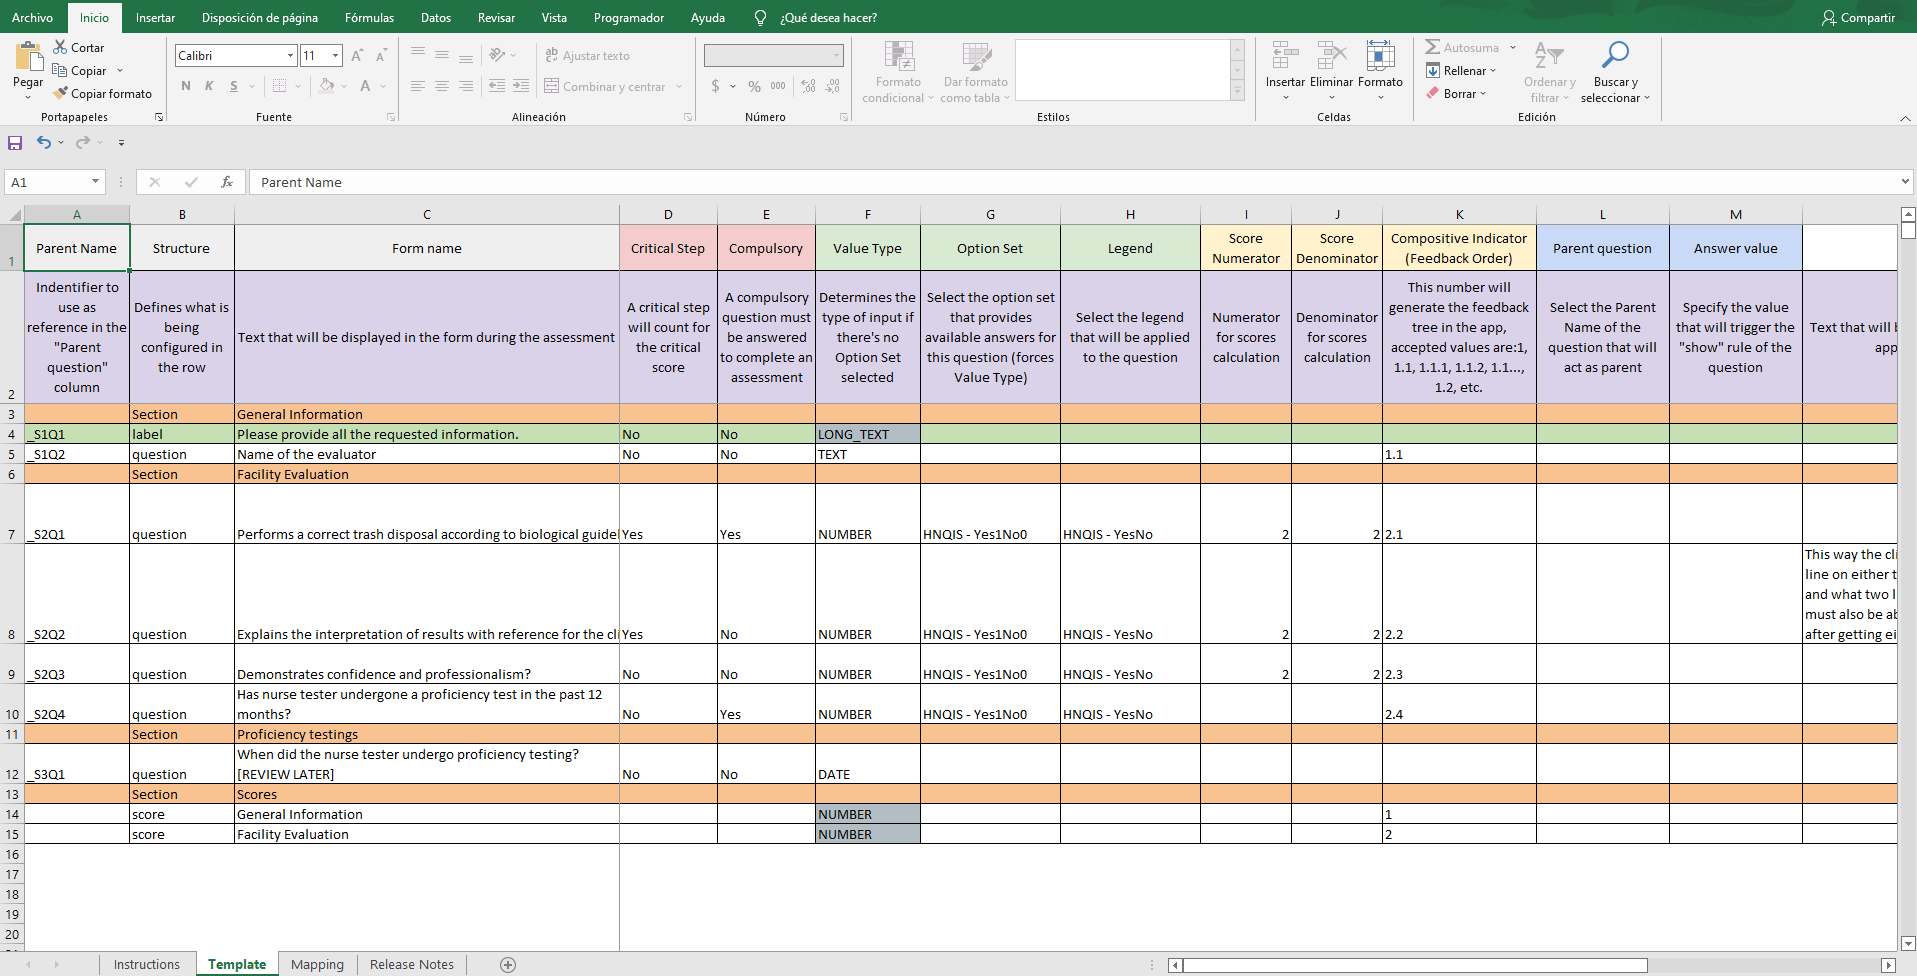This screenshot has height=976, width=1917.
Task: Expand the formula bar
Action: 1905,182
